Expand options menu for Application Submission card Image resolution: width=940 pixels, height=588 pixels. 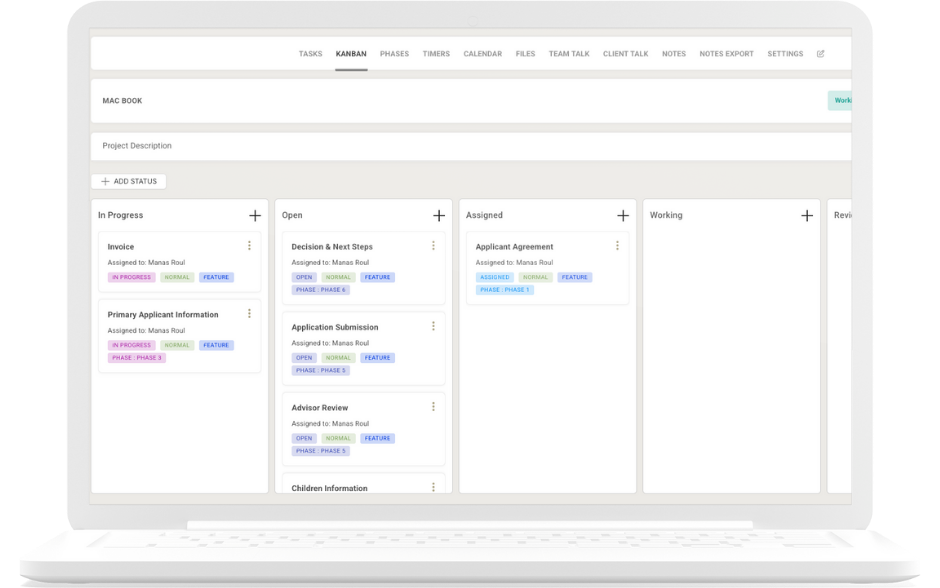[x=433, y=326]
